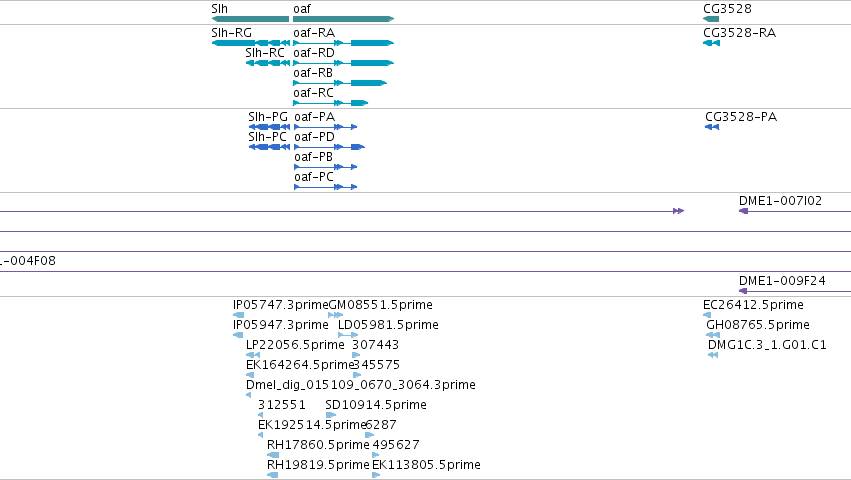Select the EK164264.5prime EST marker

pos(250,375)
